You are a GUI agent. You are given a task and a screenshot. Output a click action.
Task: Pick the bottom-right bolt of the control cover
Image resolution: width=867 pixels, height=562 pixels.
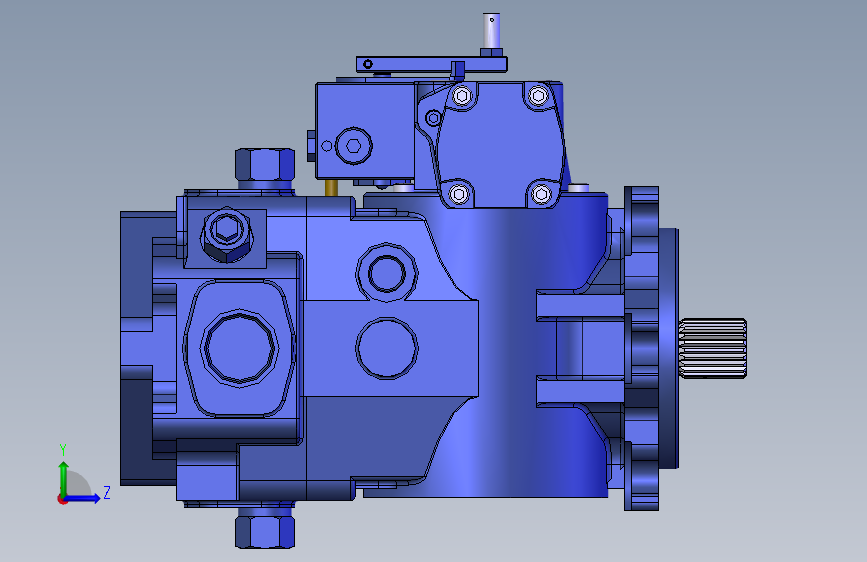(541, 194)
